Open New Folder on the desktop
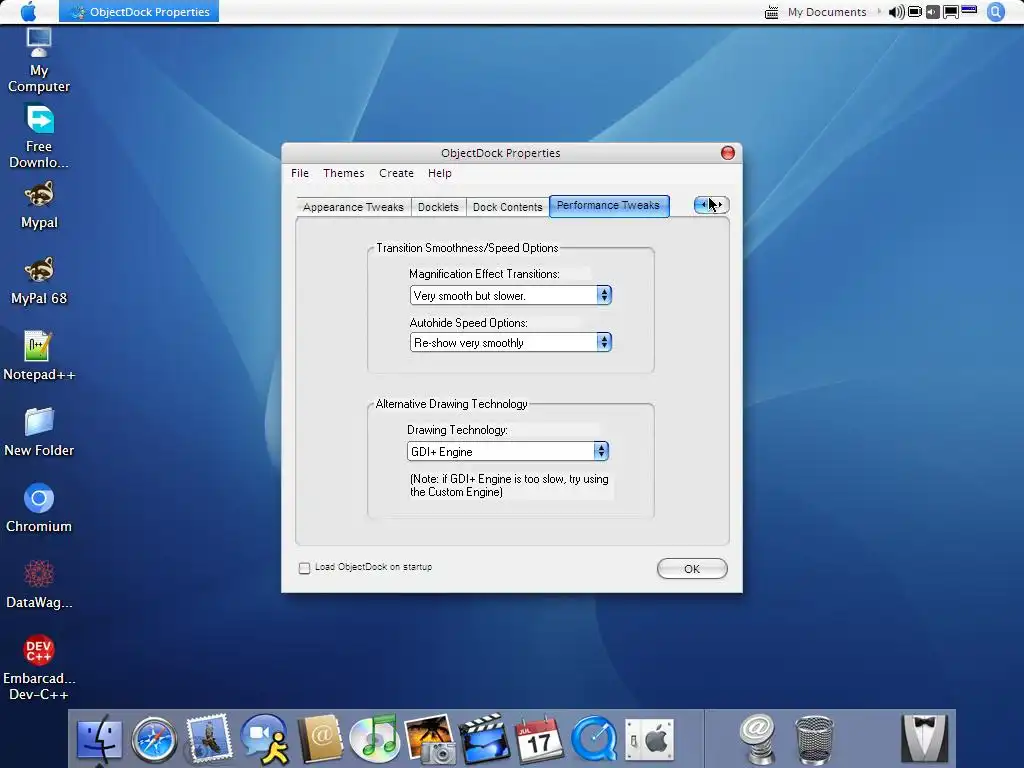 tap(39, 432)
